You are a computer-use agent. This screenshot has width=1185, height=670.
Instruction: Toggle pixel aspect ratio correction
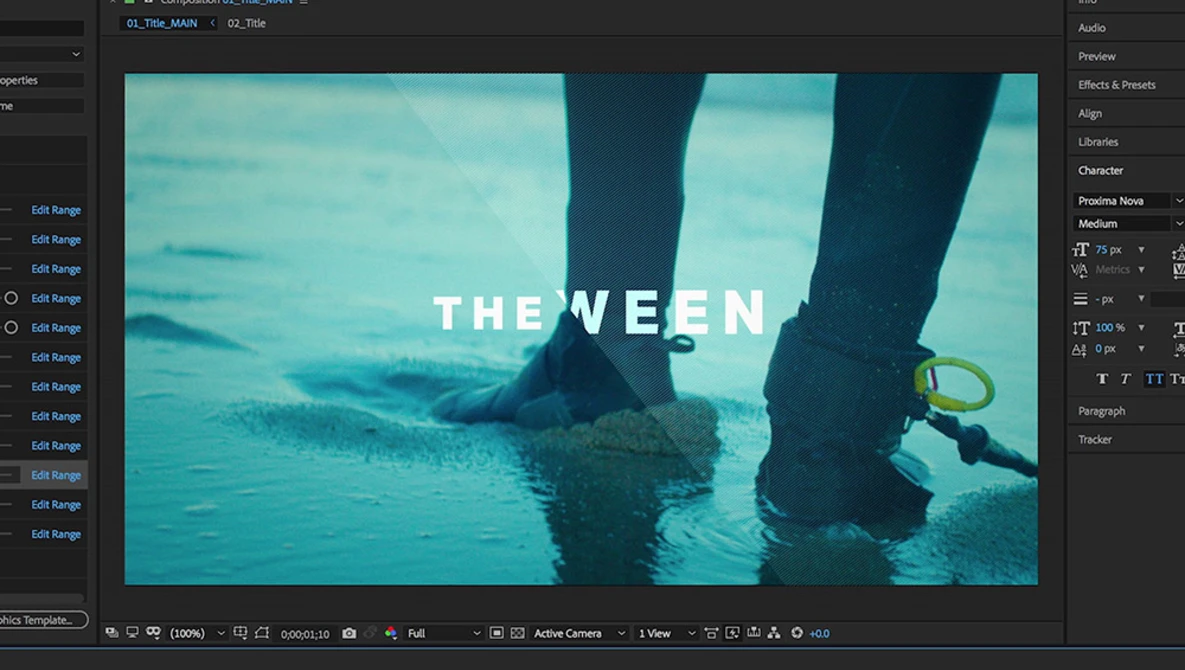point(711,633)
